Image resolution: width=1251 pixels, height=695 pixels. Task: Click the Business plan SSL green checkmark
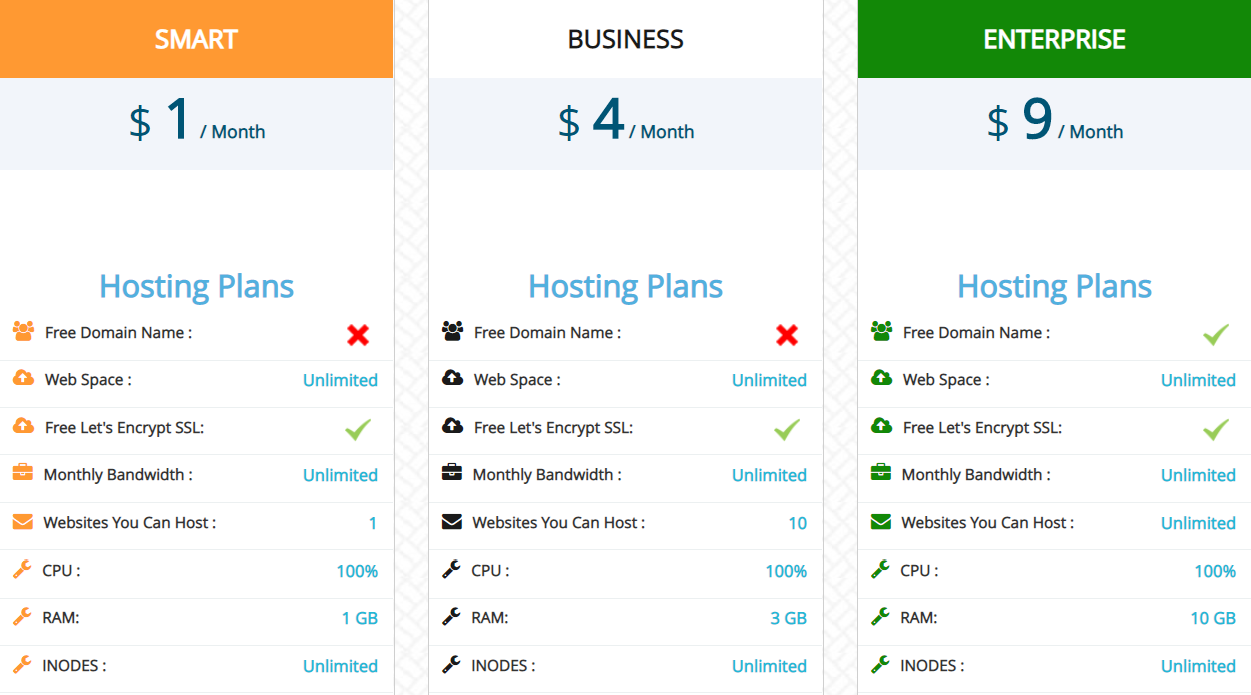tap(787, 429)
